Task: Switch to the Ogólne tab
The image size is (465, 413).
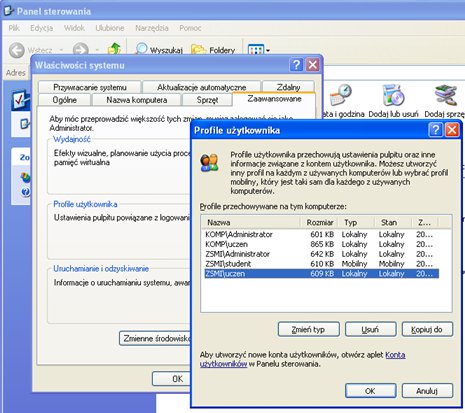Action: (x=65, y=100)
